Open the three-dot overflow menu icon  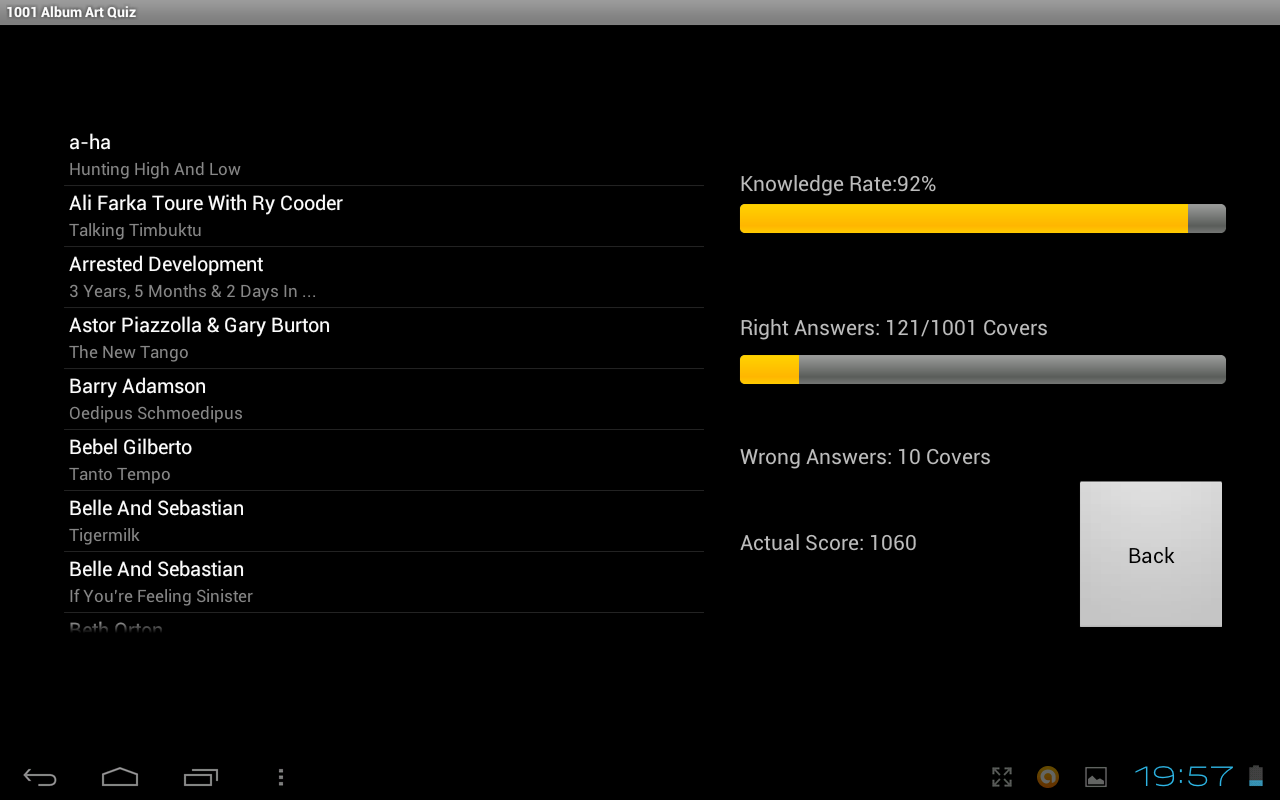point(281,777)
